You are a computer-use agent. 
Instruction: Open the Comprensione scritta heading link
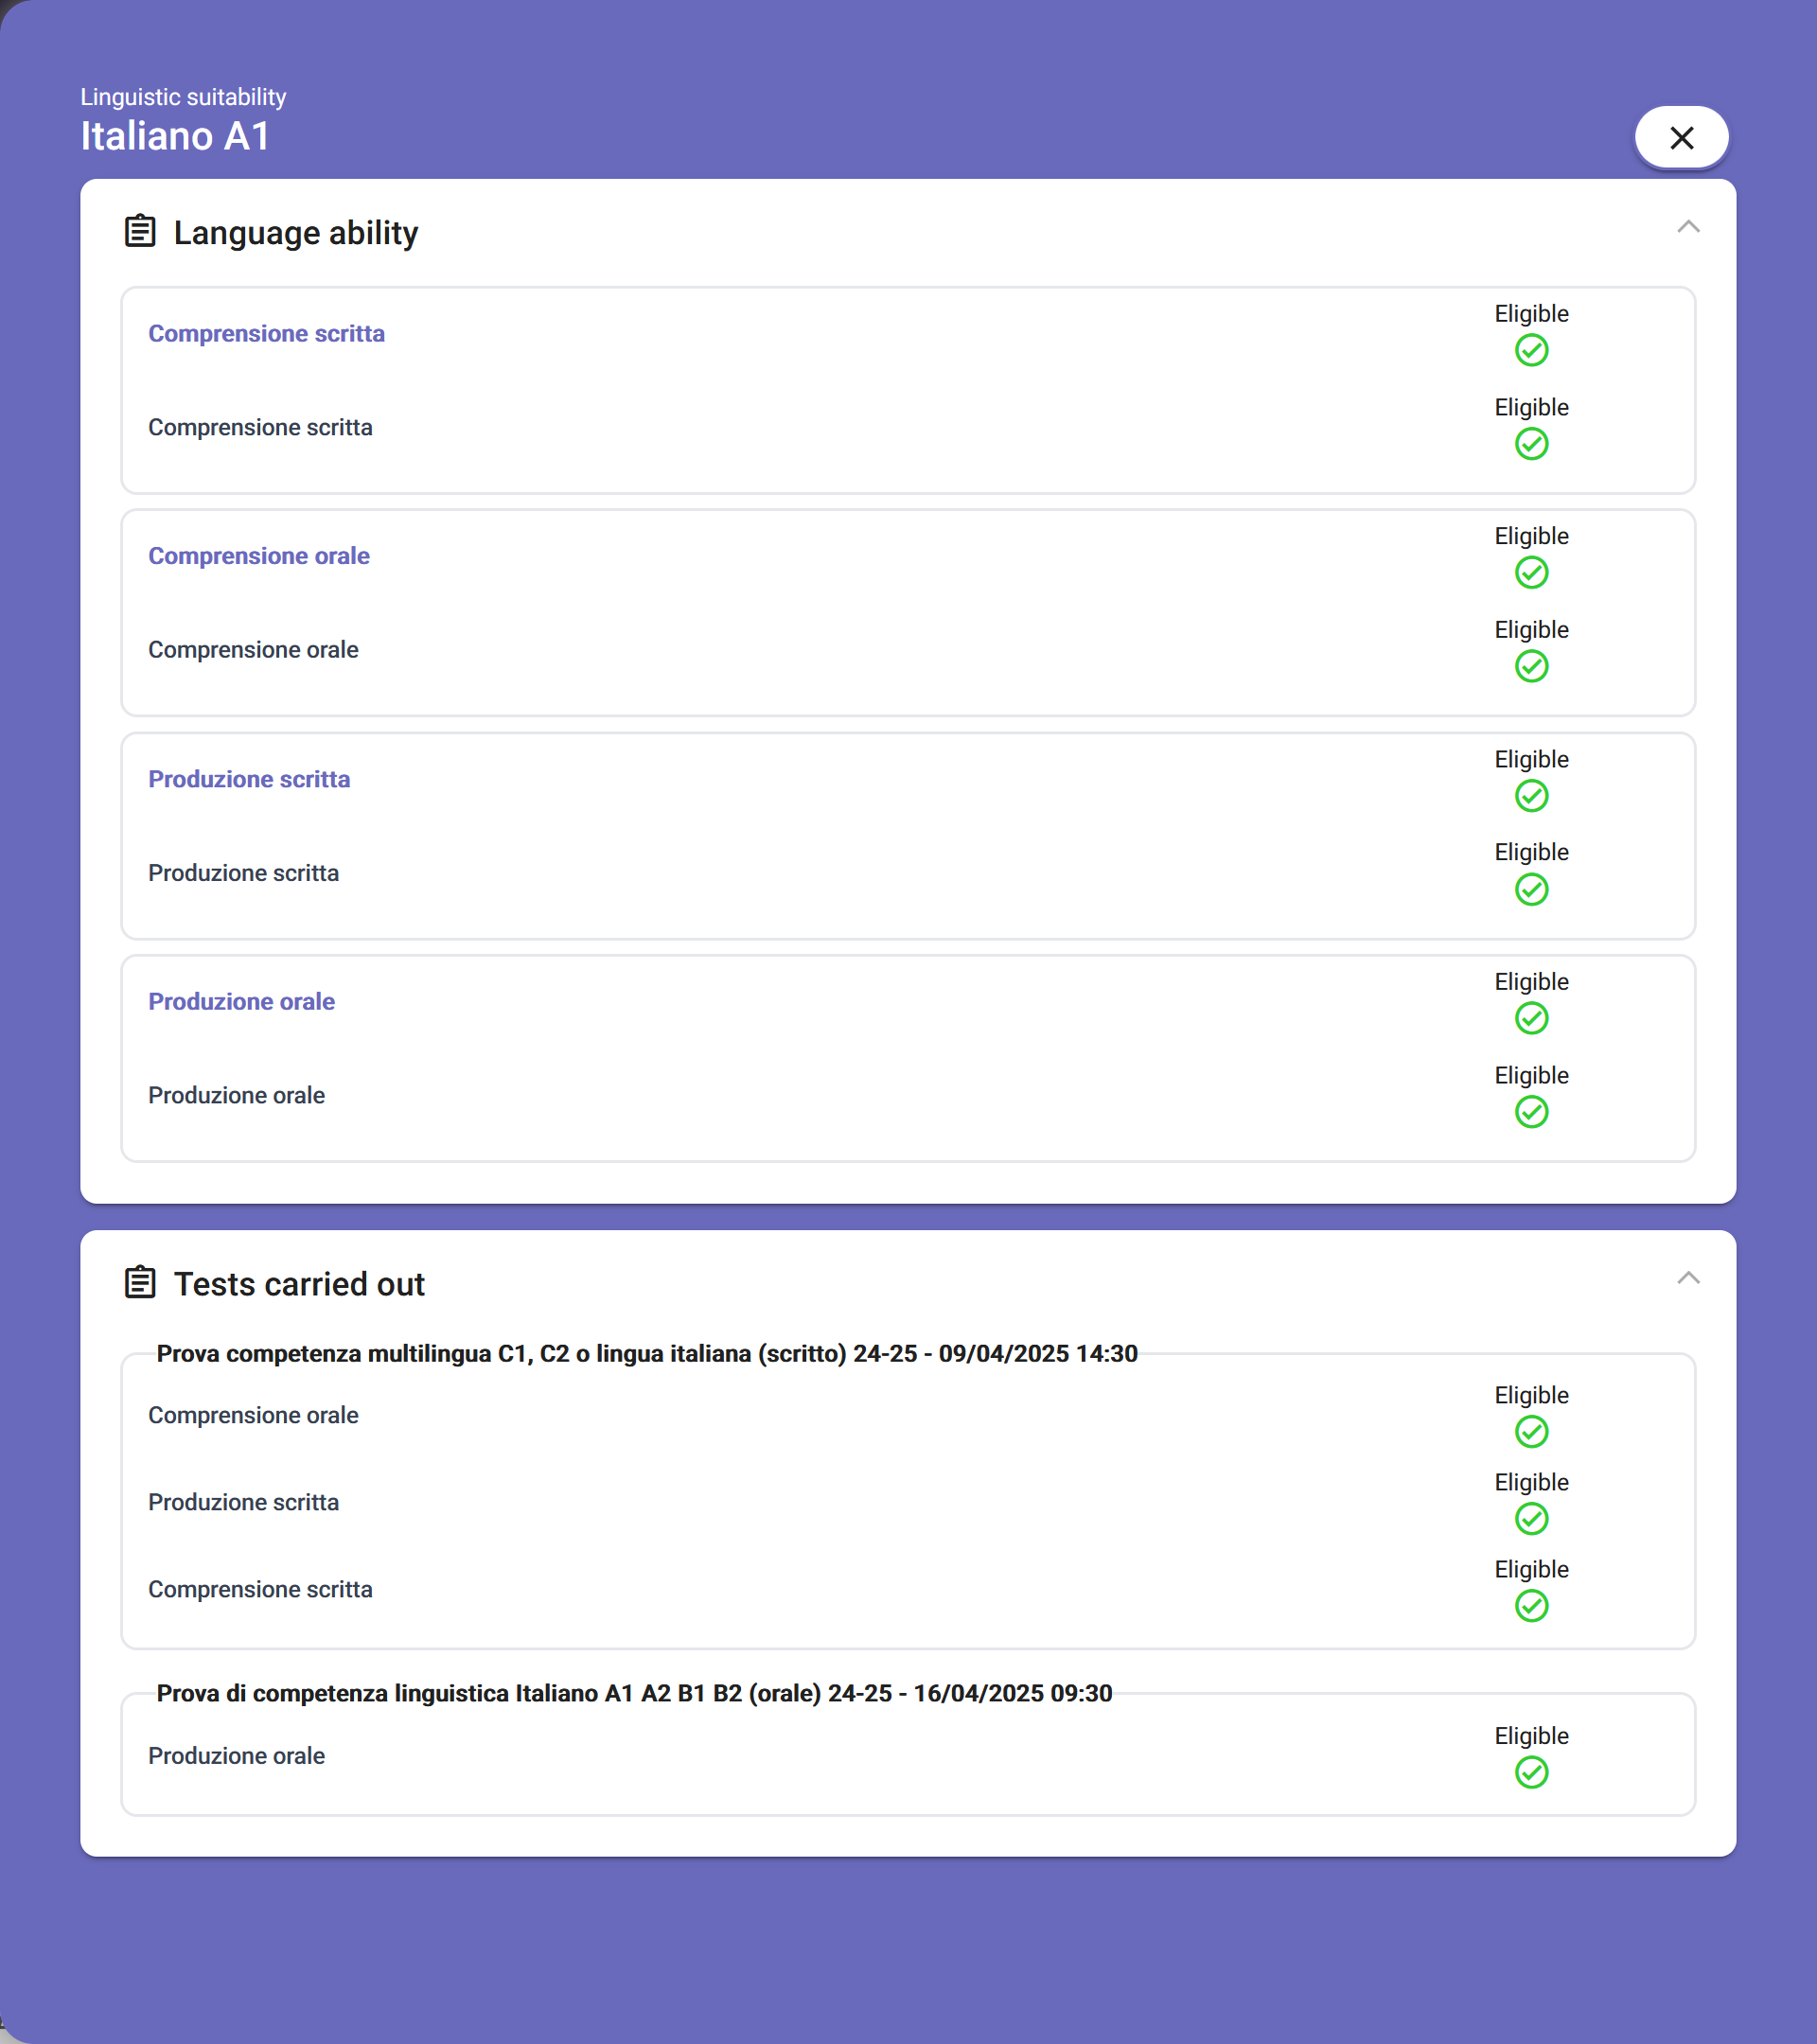266,334
